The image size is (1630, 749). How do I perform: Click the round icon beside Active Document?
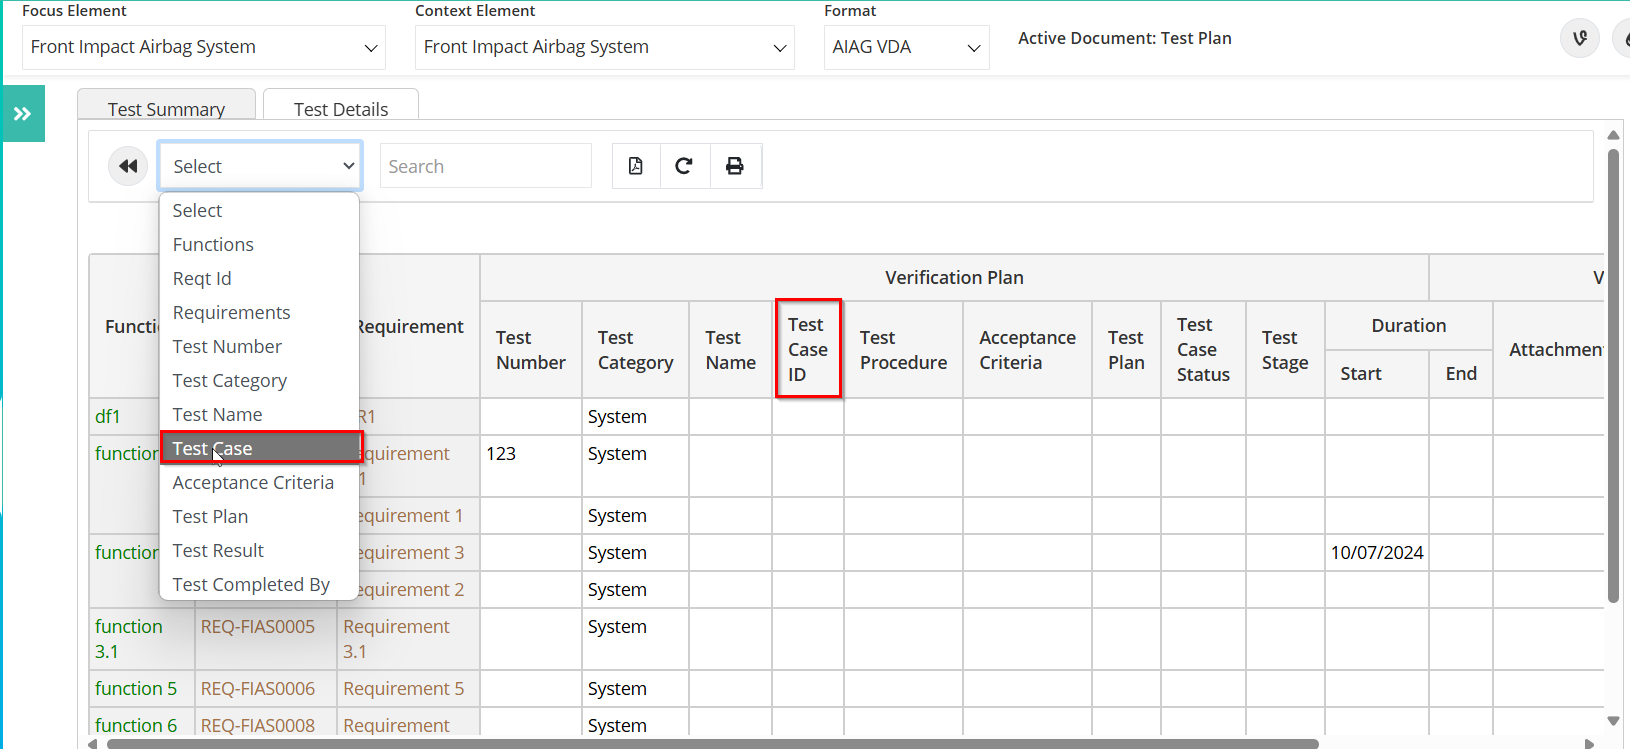pyautogui.click(x=1580, y=39)
